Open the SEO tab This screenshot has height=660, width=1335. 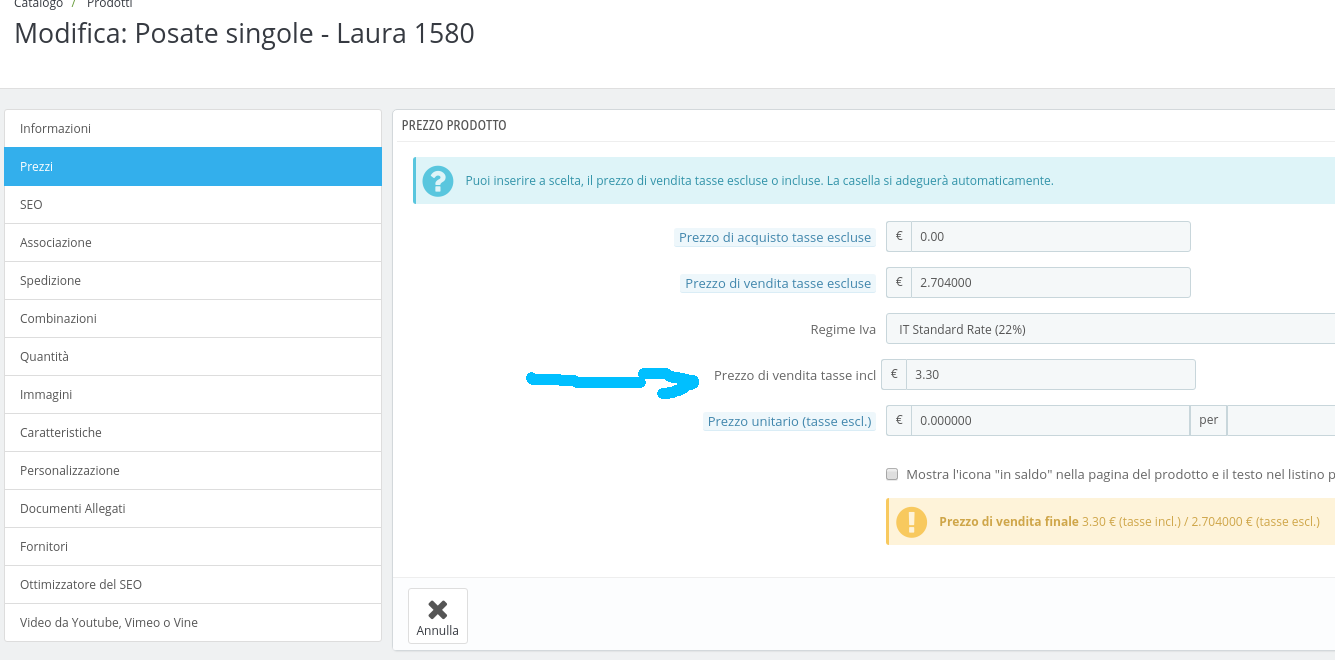193,205
